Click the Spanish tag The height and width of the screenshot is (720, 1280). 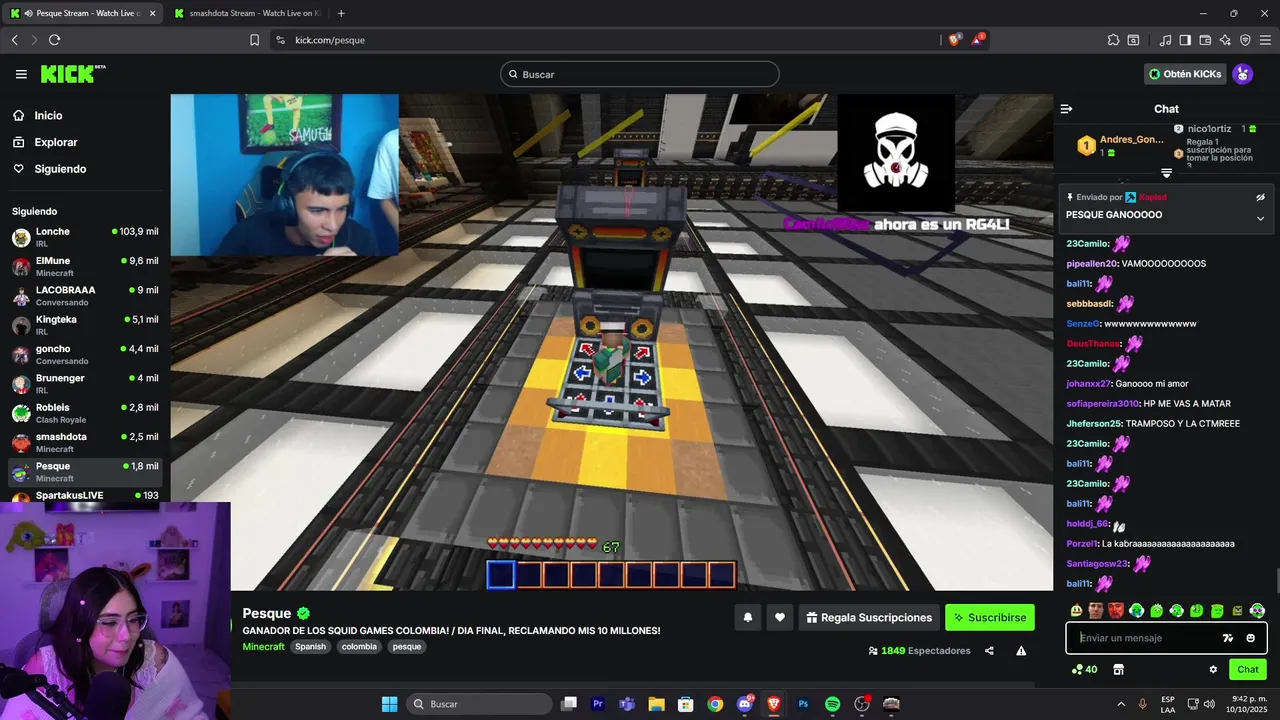[310, 647]
